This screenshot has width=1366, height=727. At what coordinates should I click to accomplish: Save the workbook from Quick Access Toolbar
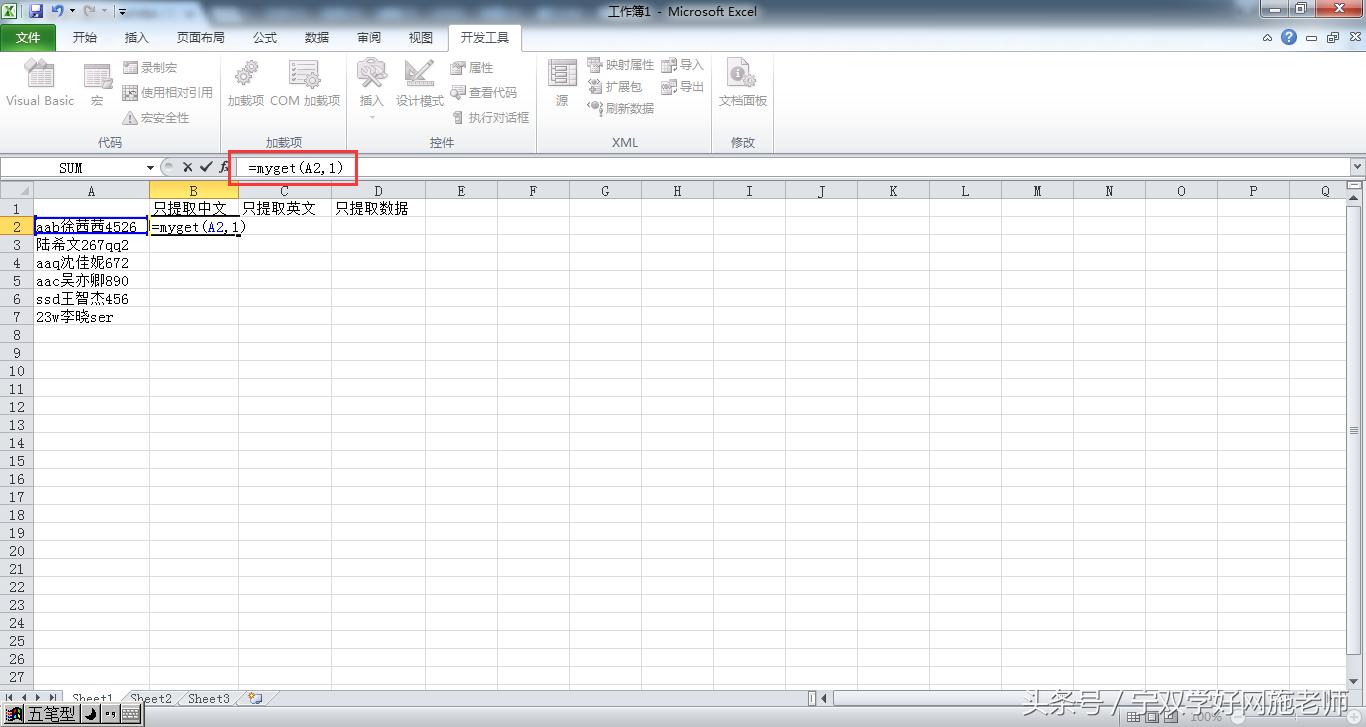[36, 11]
